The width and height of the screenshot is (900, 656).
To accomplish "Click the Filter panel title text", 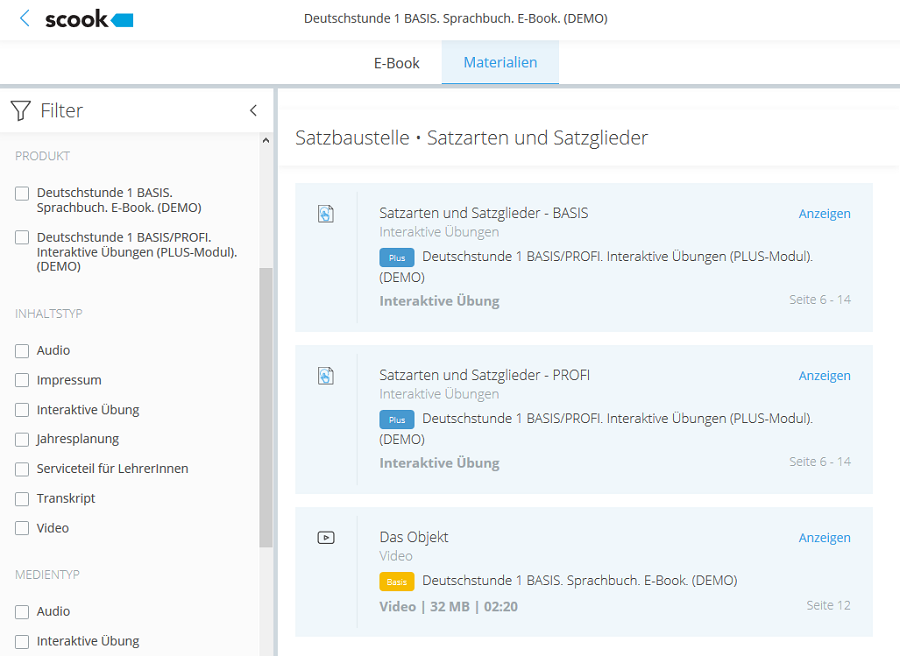I will (x=61, y=110).
